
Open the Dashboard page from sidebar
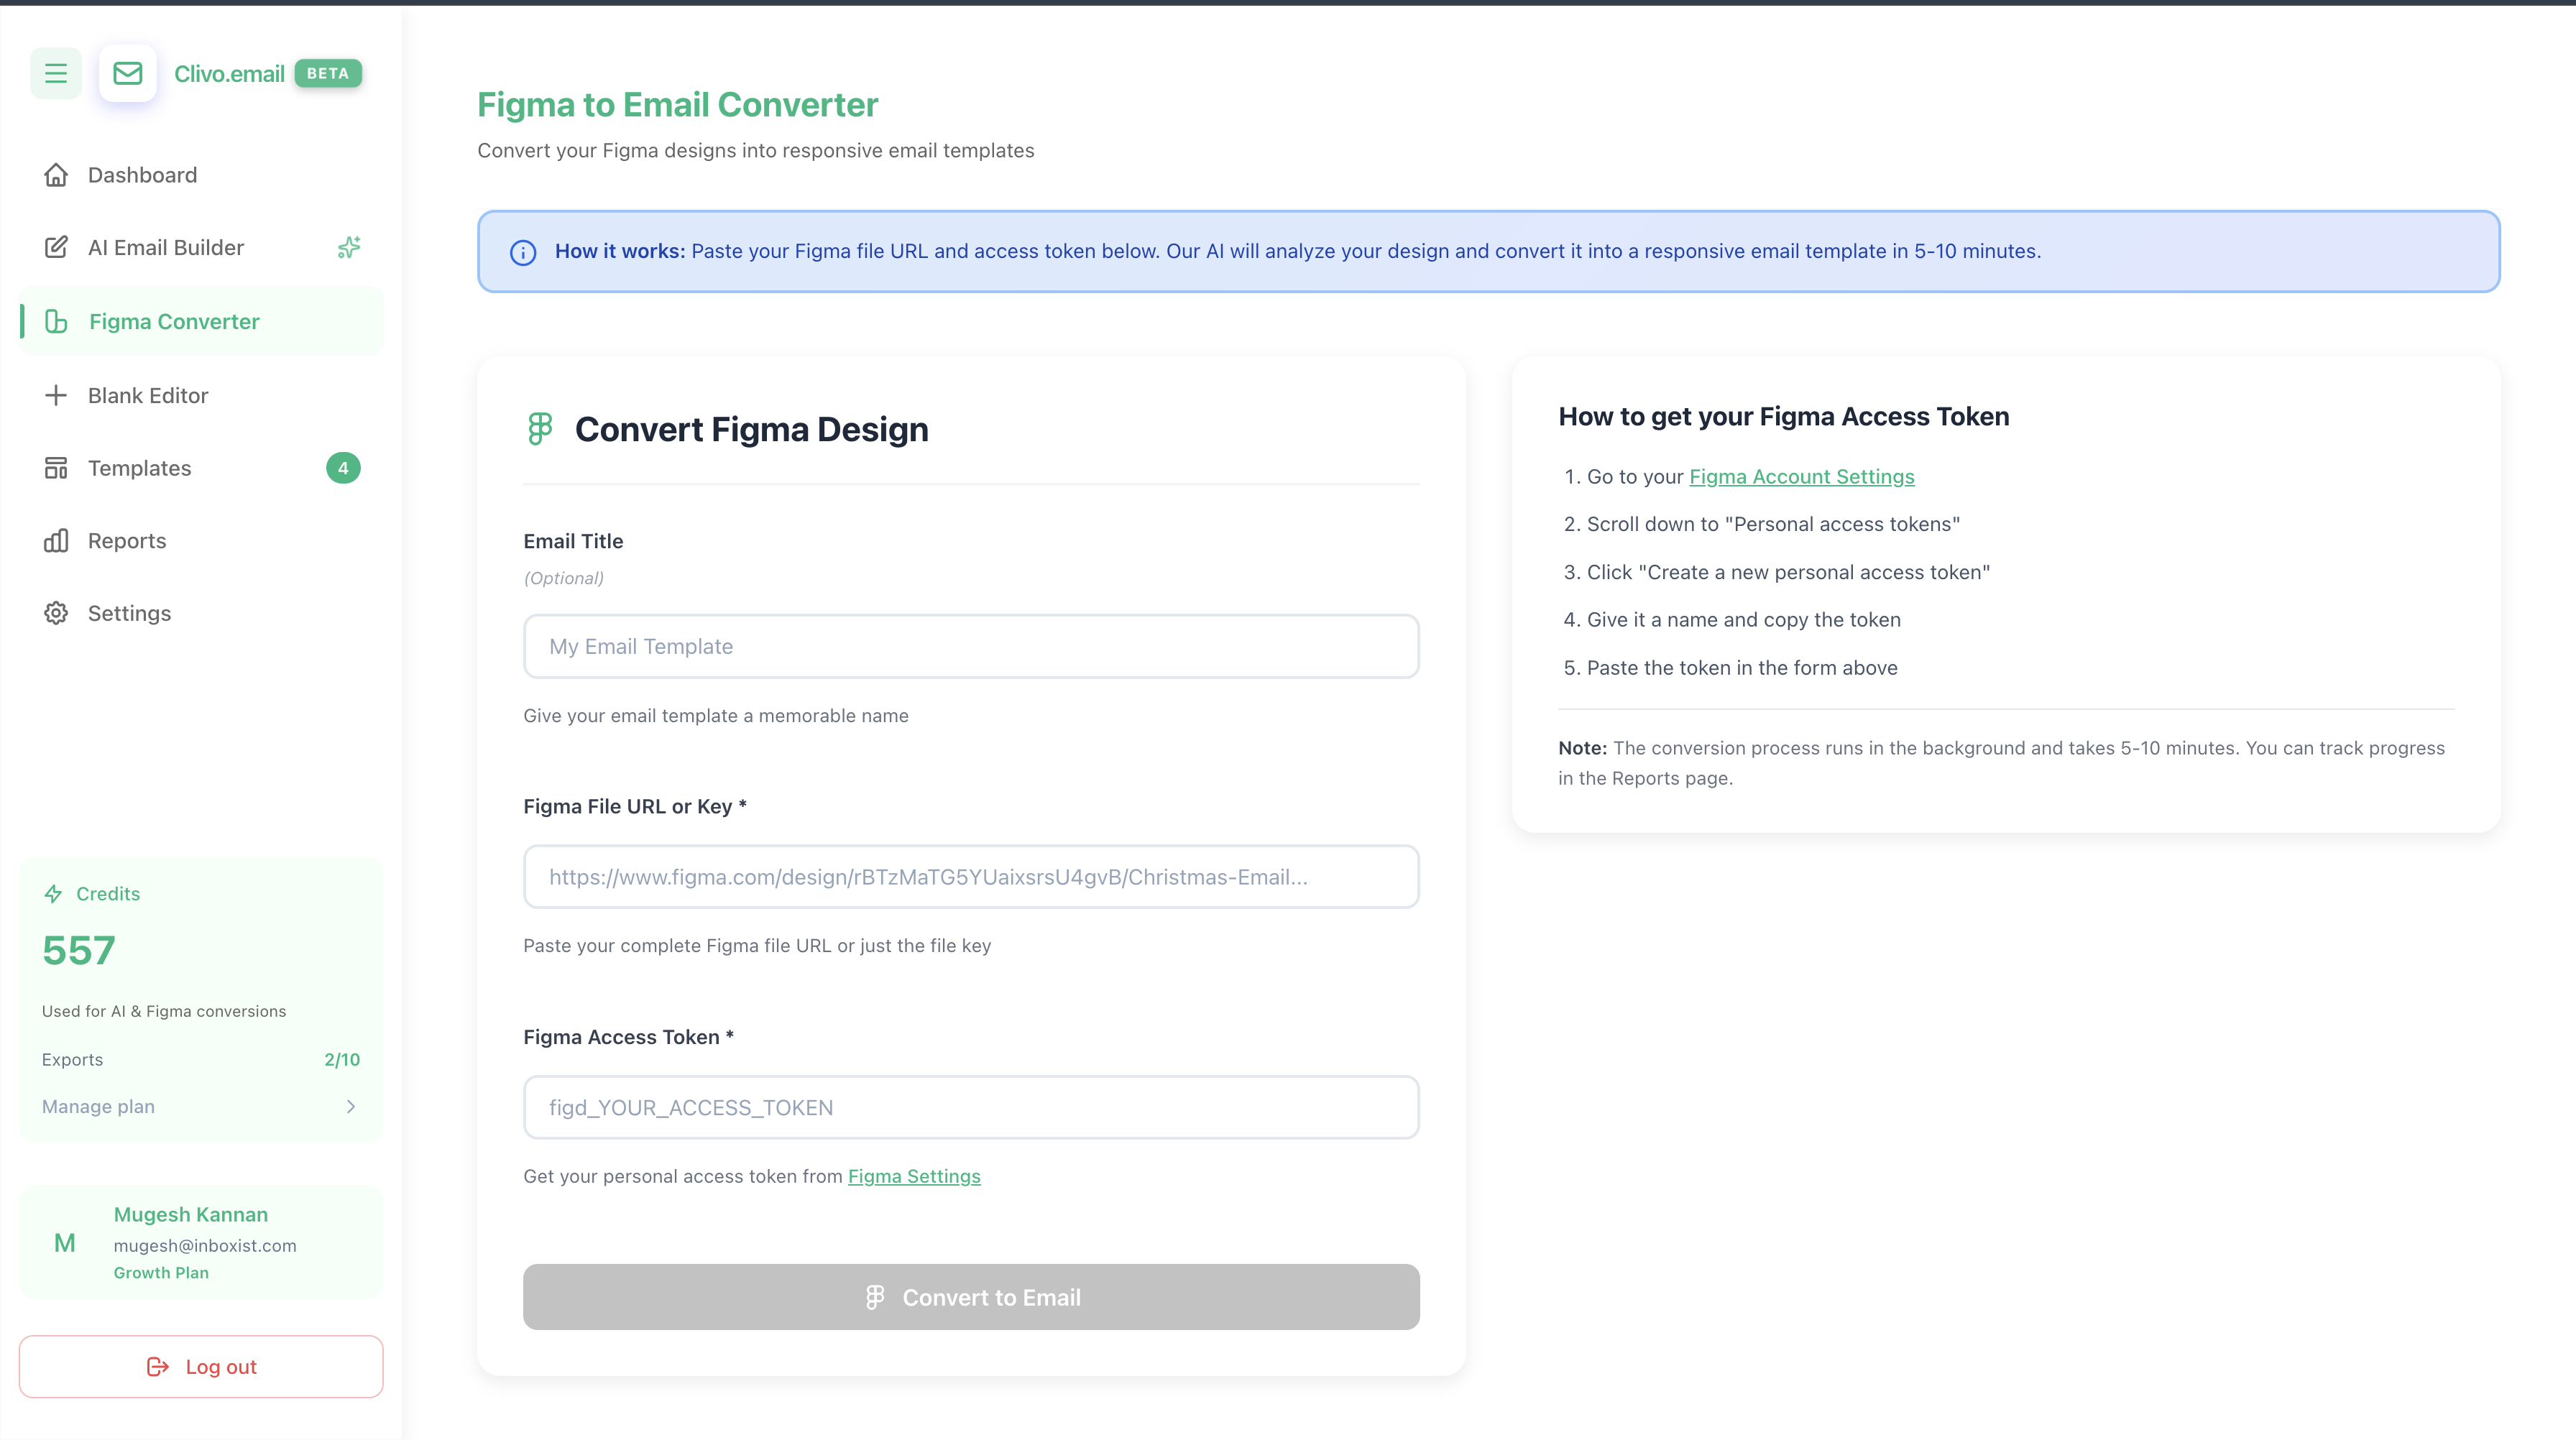[142, 175]
